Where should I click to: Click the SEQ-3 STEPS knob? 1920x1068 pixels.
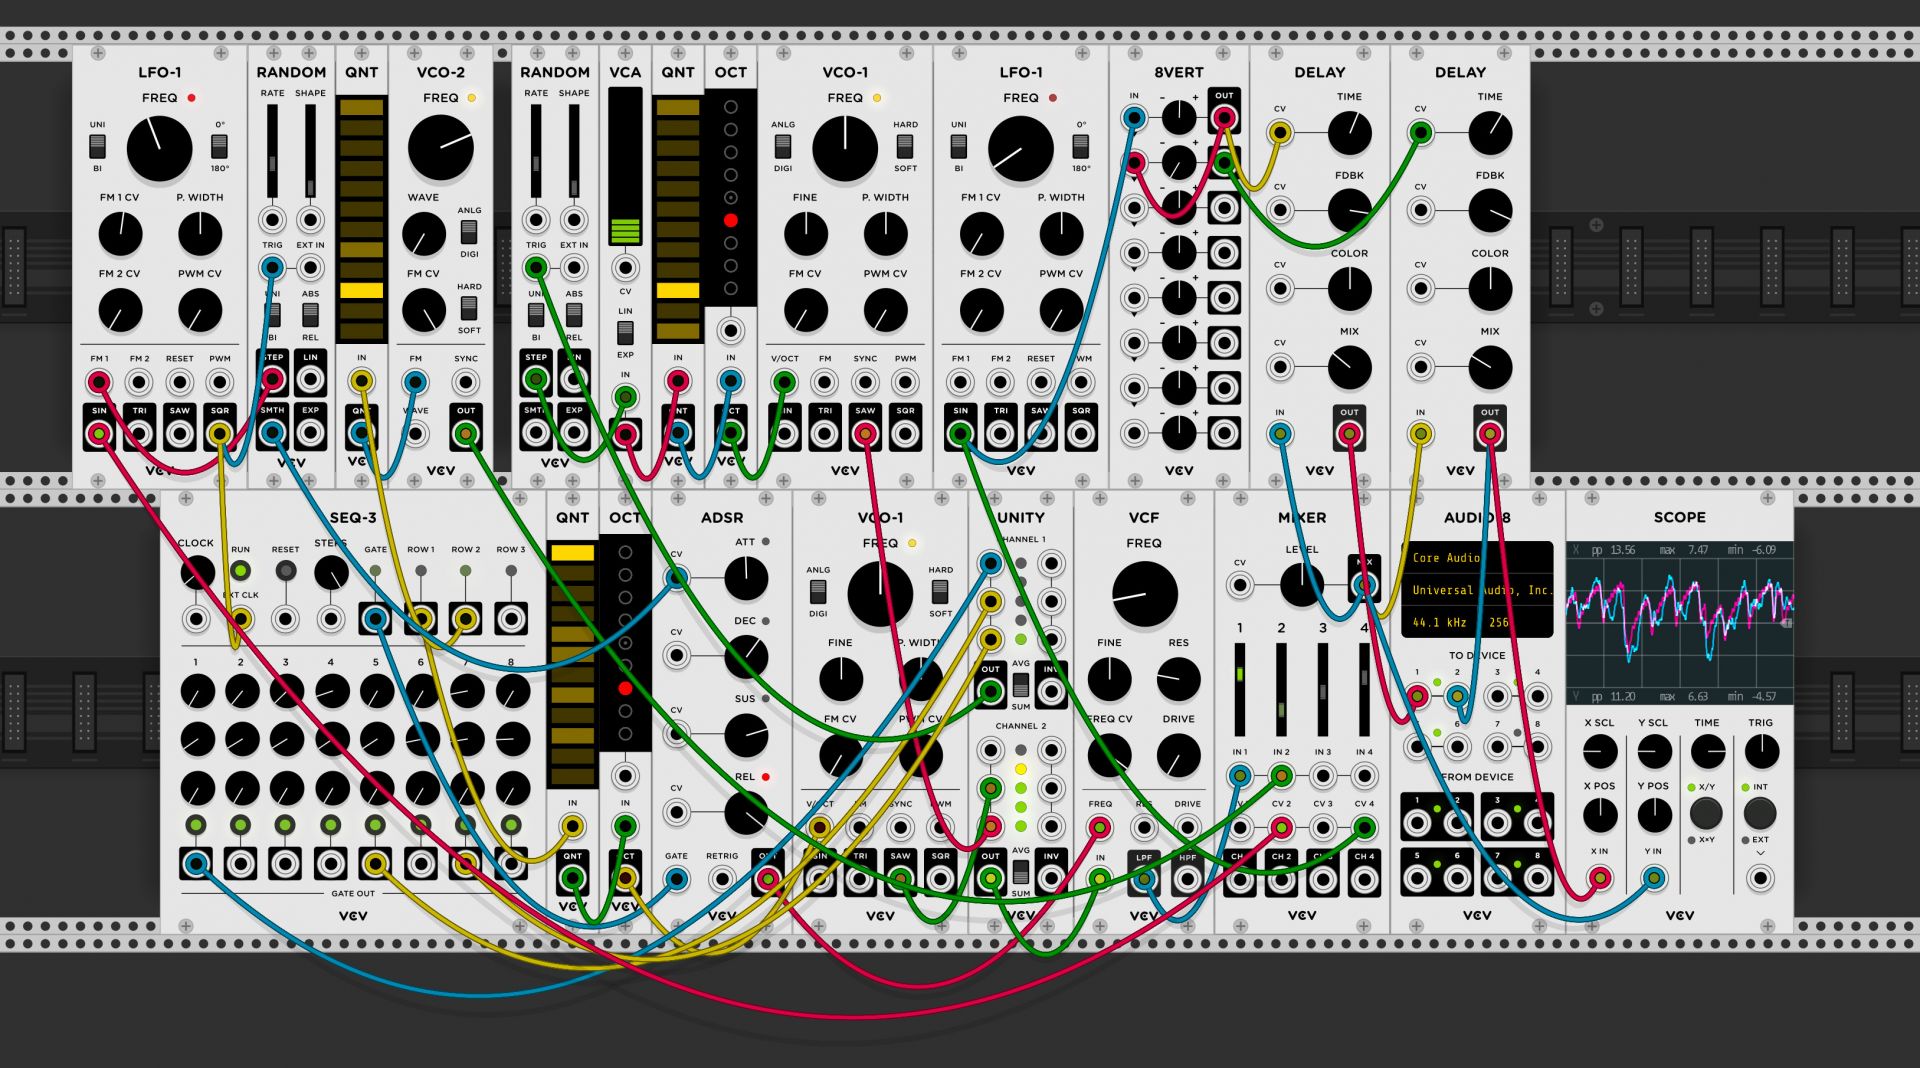pyautogui.click(x=331, y=573)
